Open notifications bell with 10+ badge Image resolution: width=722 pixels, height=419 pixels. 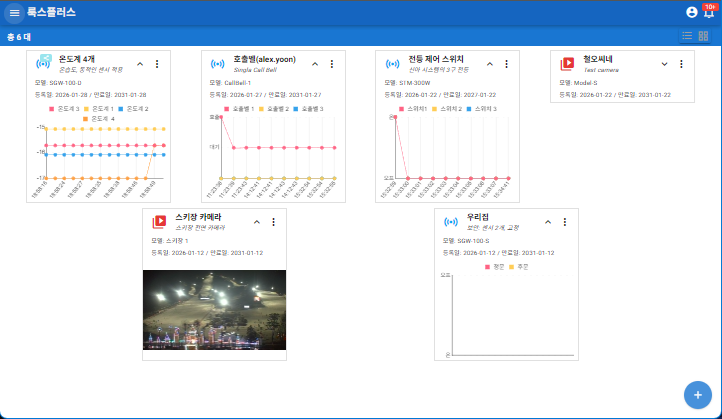[709, 12]
